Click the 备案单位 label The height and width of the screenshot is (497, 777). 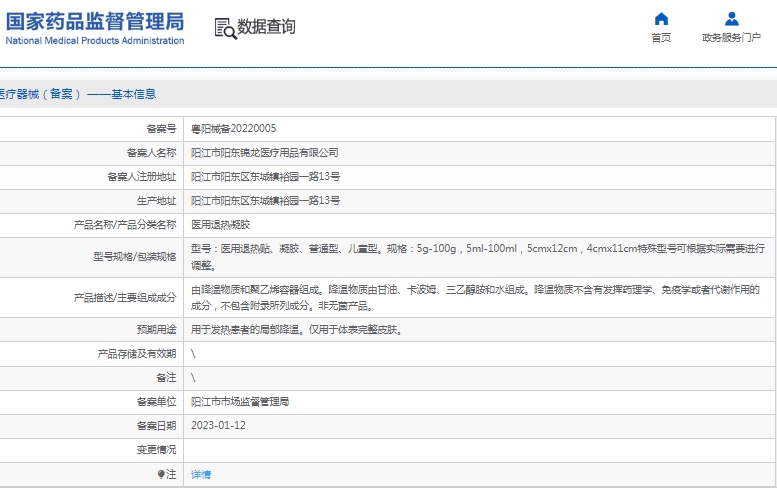point(157,402)
